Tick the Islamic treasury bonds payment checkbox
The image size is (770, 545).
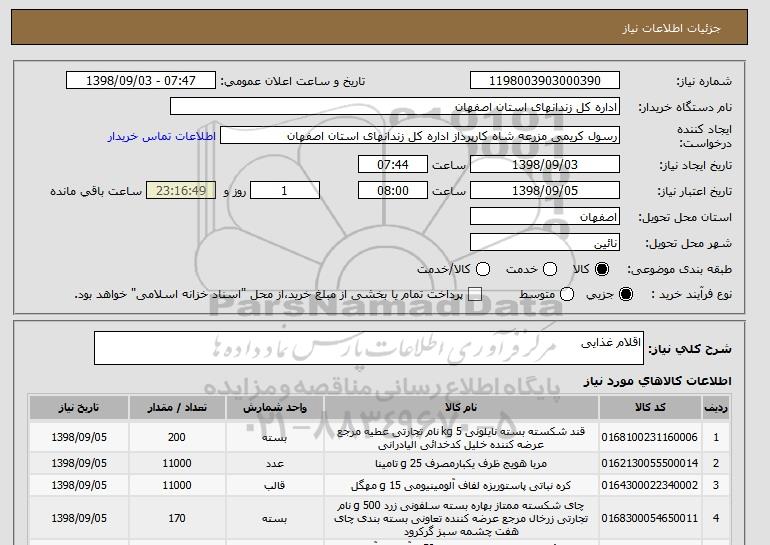point(475,294)
